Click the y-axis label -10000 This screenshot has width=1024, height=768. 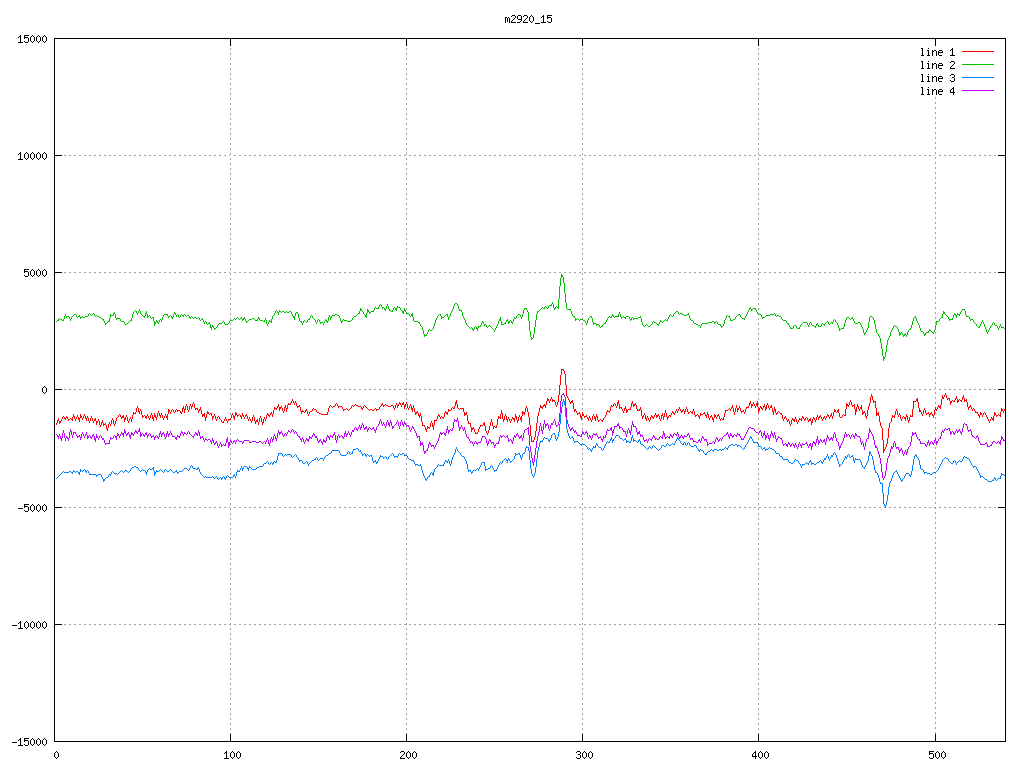29,625
